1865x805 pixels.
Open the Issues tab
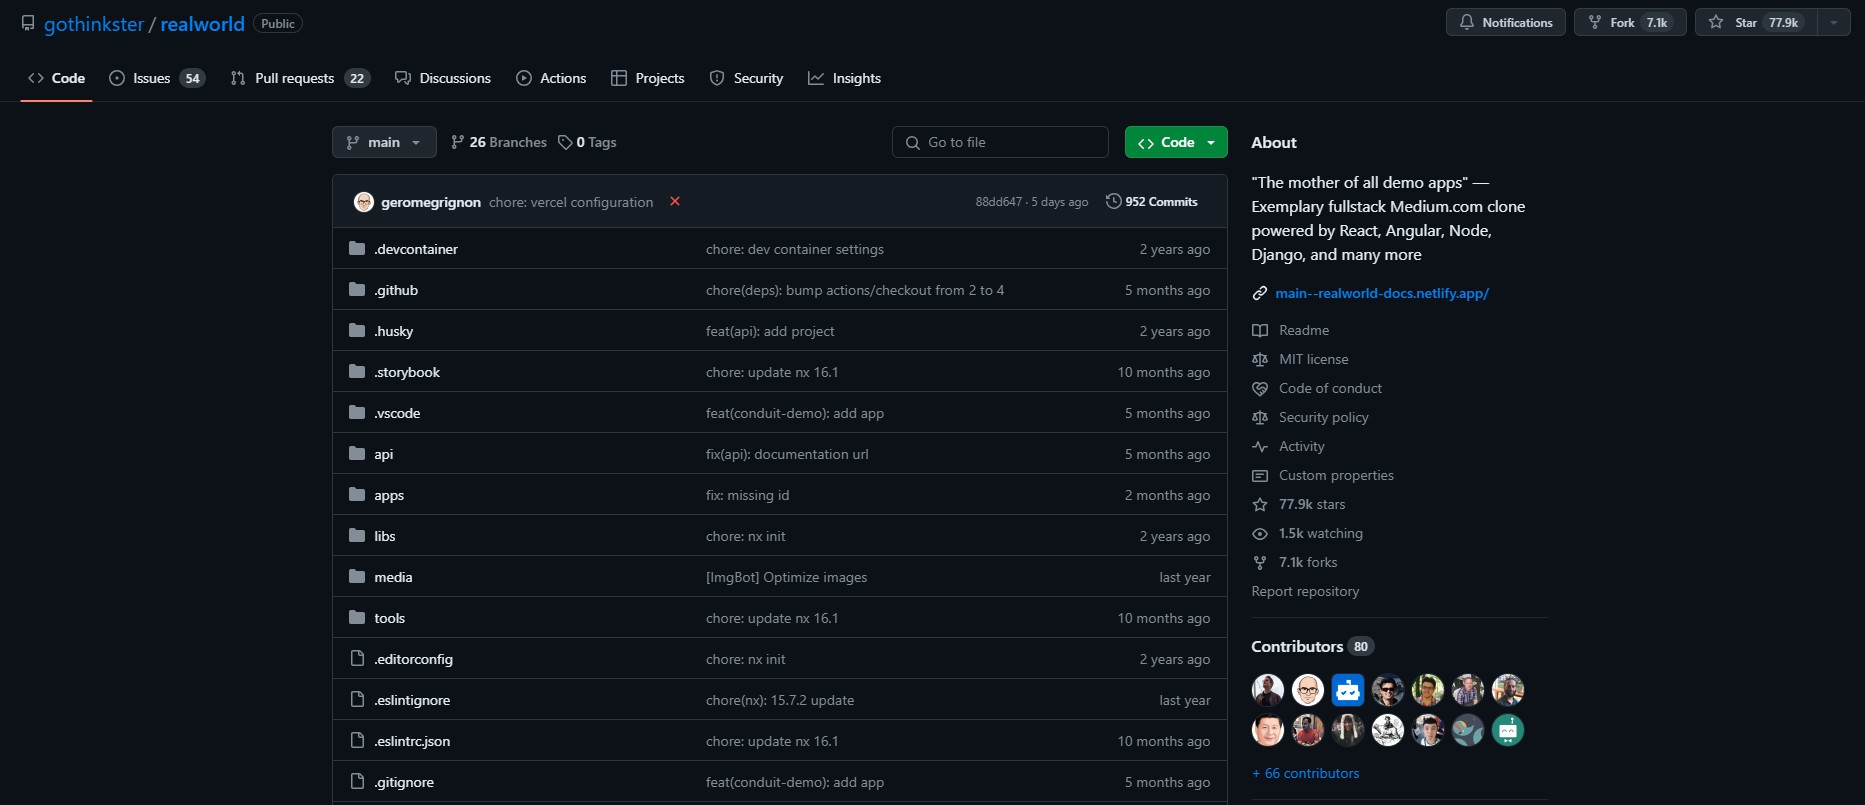157,78
